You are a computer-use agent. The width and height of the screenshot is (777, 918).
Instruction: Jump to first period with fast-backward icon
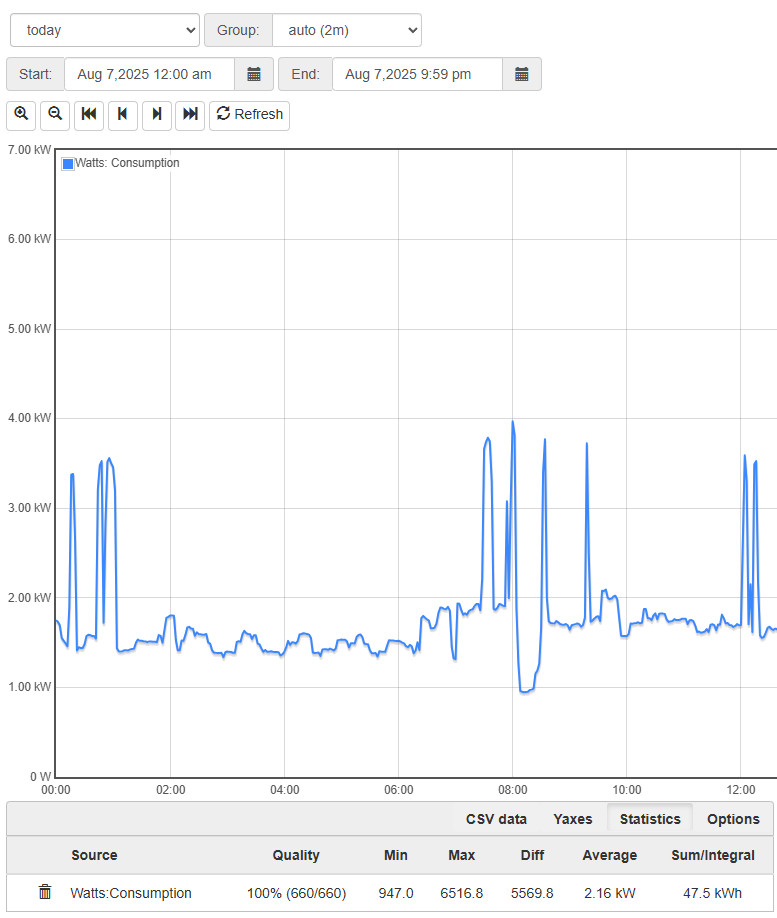[x=89, y=114]
